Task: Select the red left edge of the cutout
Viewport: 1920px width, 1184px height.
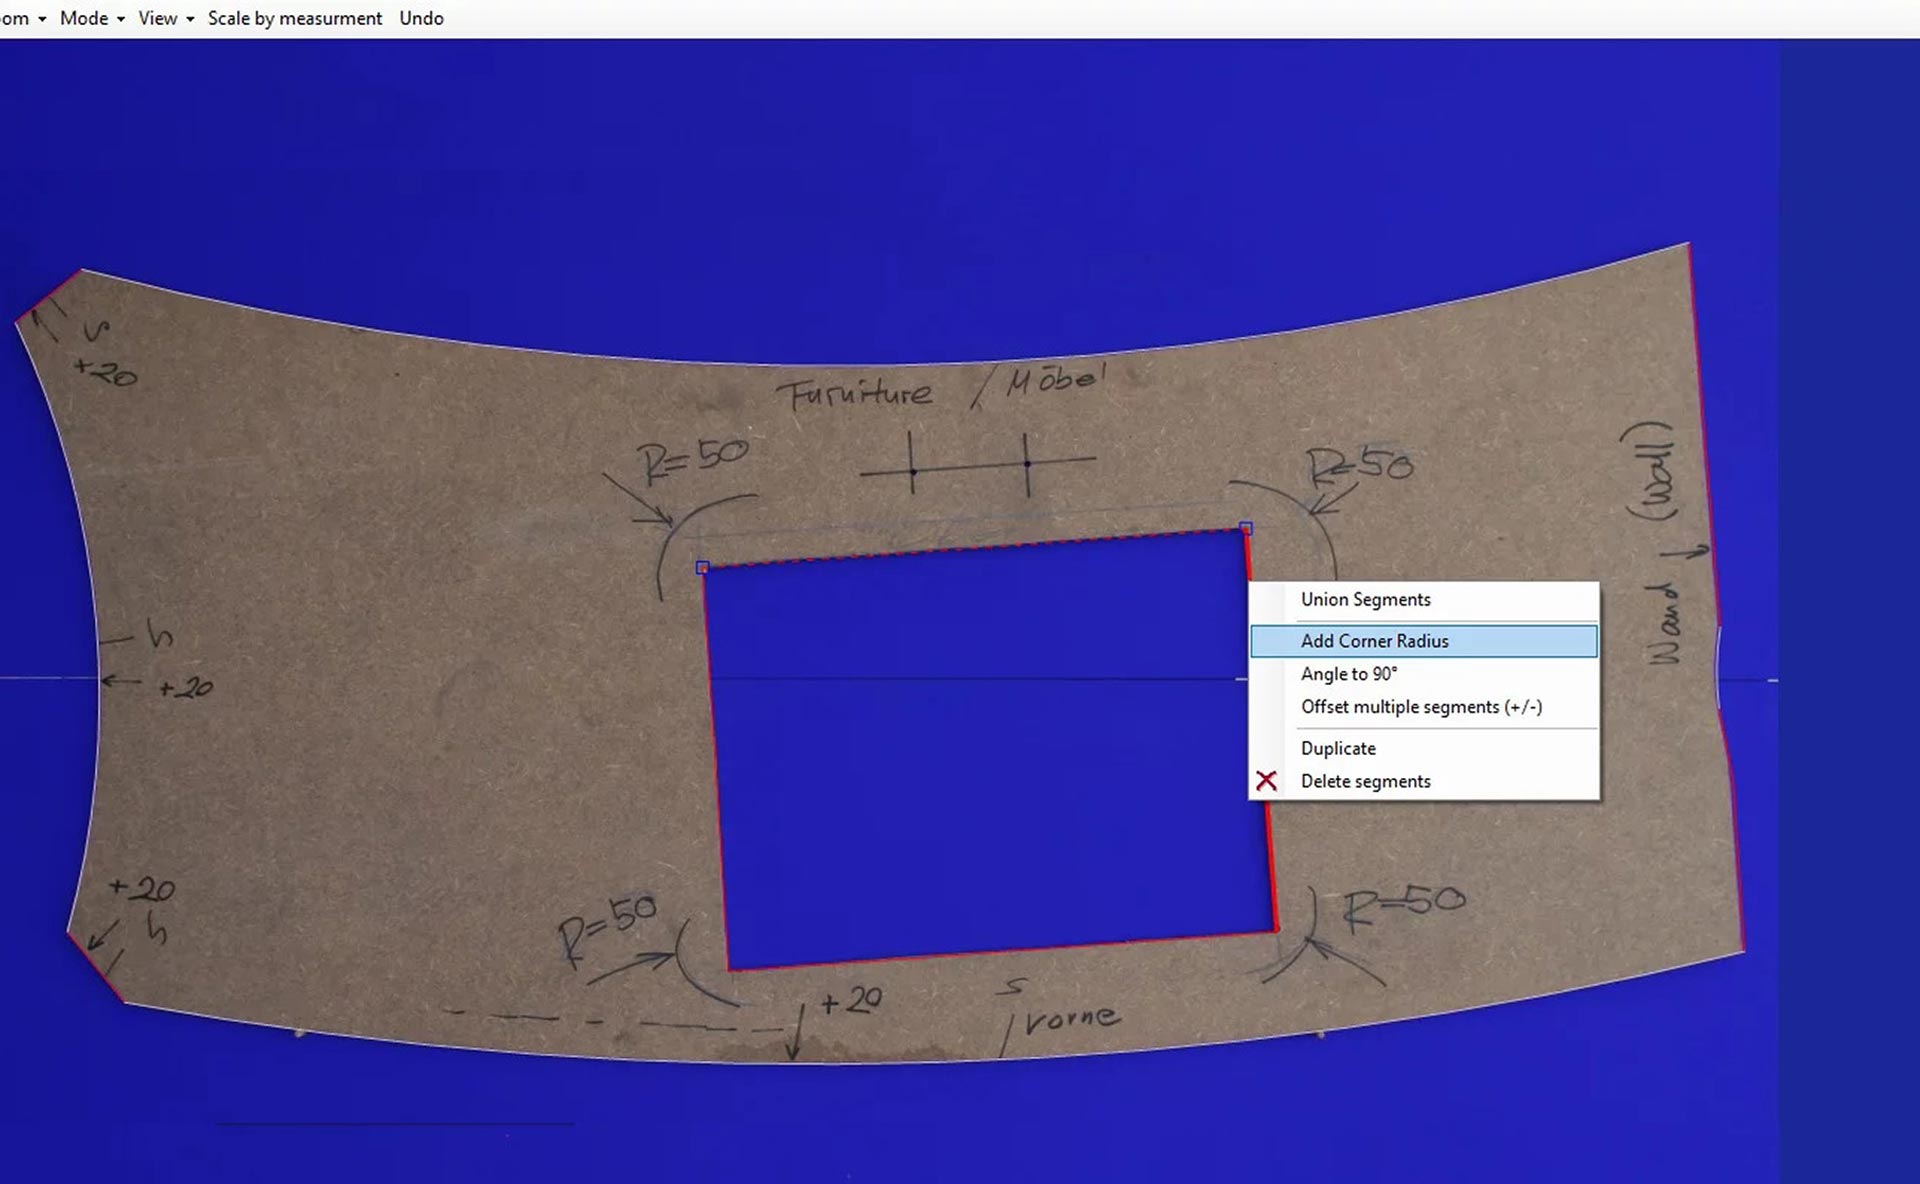Action: coord(716,770)
